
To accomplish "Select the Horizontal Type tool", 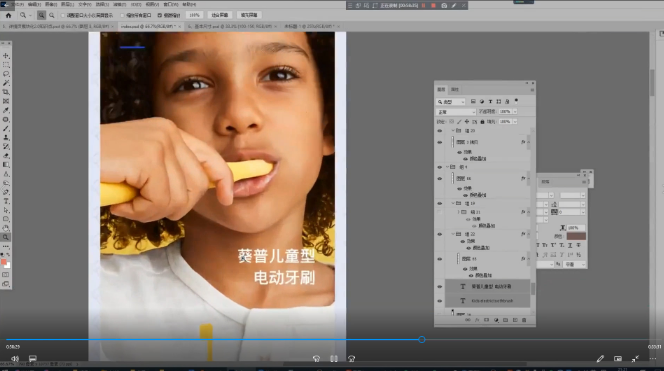I will (6, 201).
